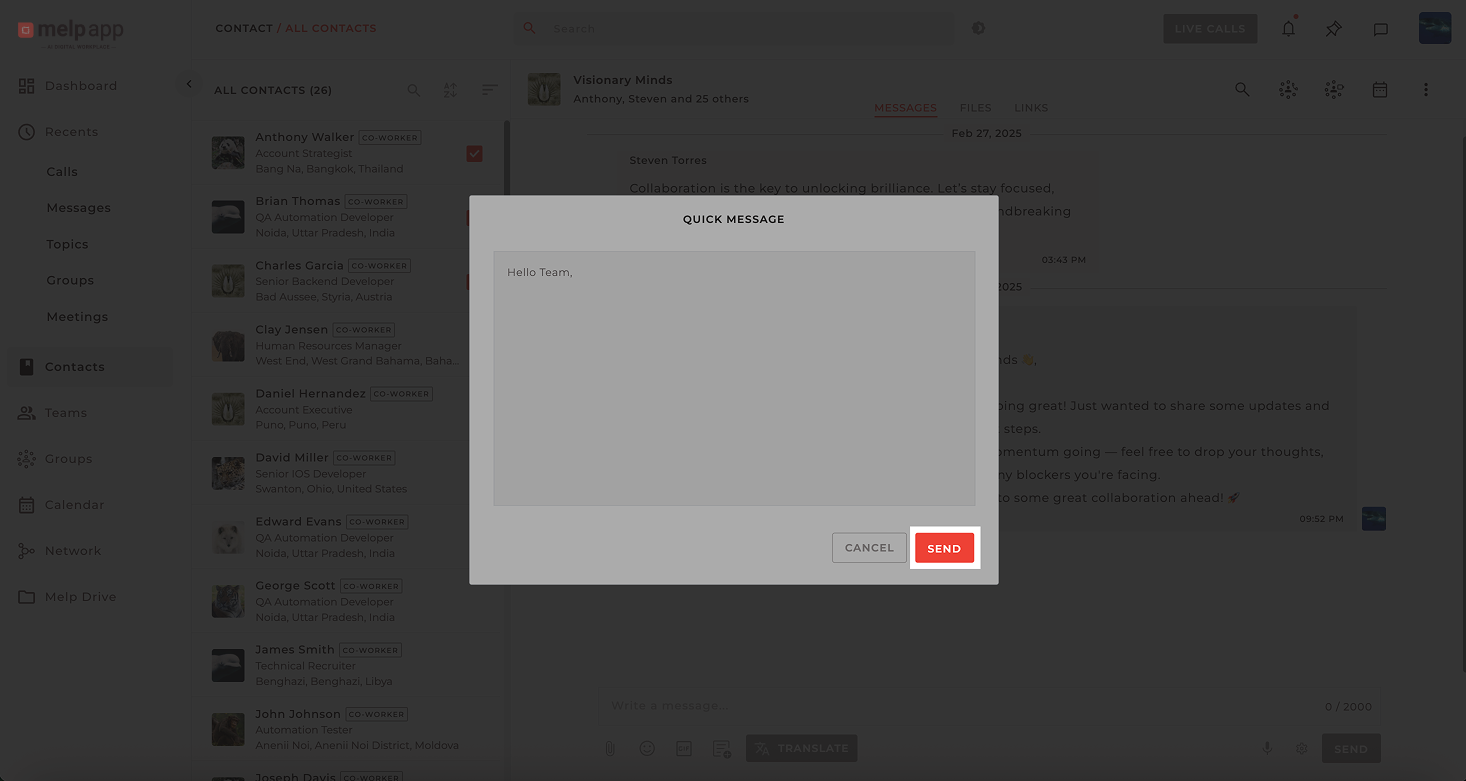Click the Live Calls button
1466x781 pixels.
click(1209, 29)
